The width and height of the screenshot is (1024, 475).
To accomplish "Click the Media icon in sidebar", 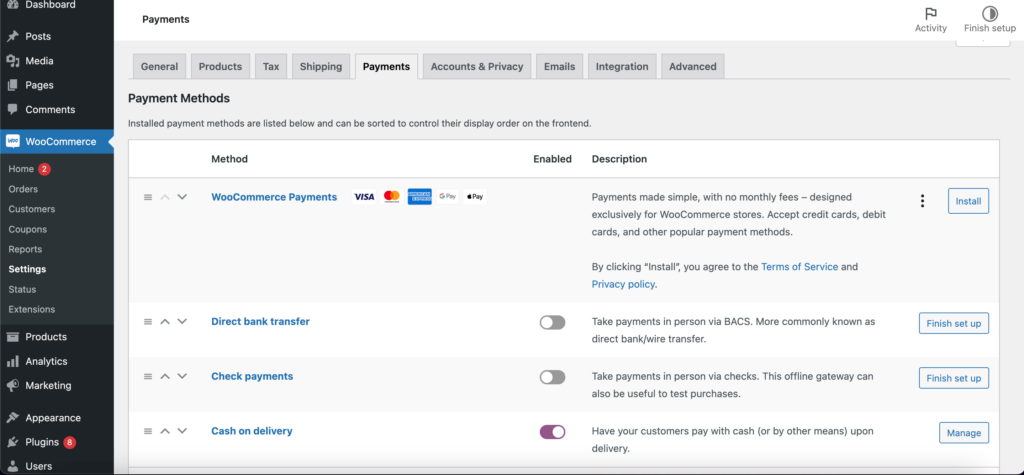I will click(x=12, y=61).
